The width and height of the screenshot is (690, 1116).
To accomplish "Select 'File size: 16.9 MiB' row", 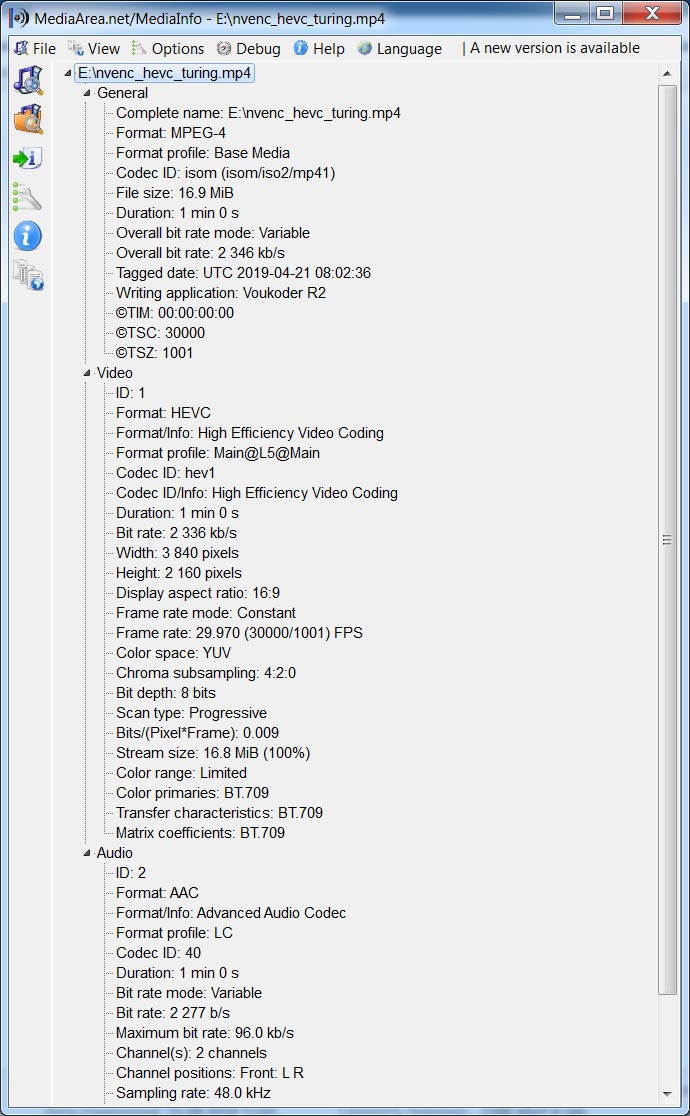I will pos(174,193).
